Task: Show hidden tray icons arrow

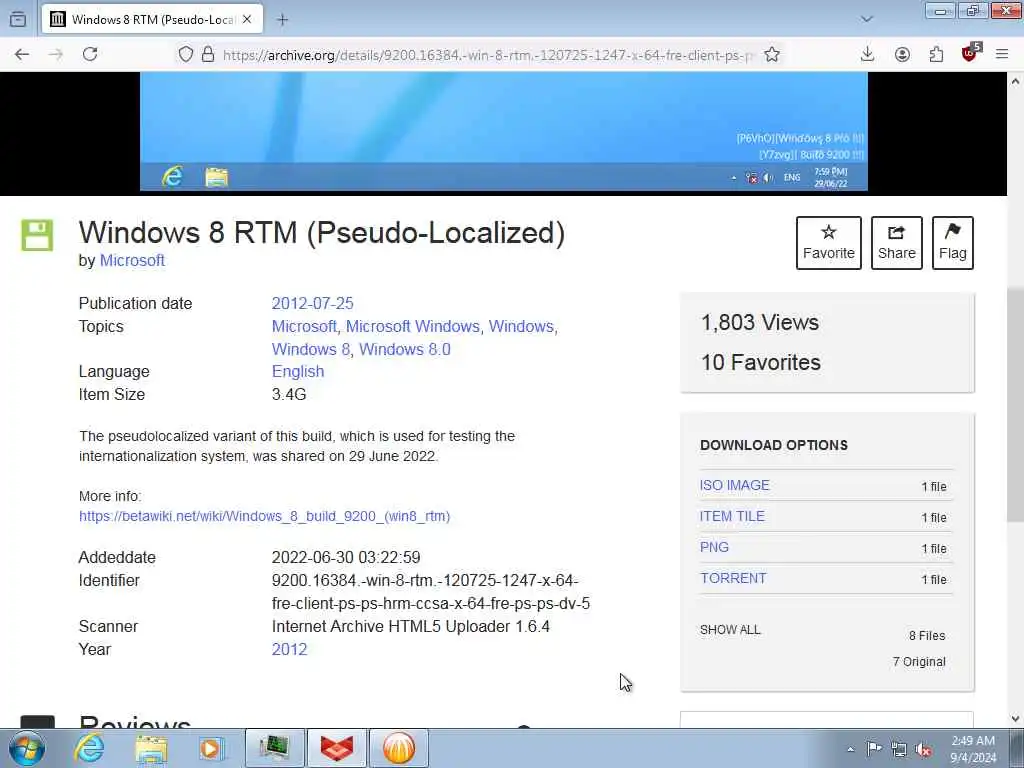Action: [x=850, y=749]
